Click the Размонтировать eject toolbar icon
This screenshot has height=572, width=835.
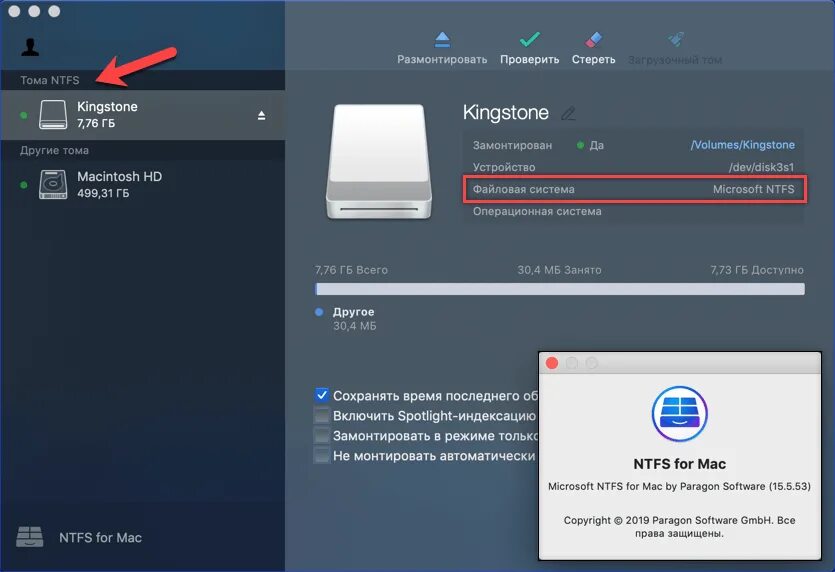coord(442,39)
